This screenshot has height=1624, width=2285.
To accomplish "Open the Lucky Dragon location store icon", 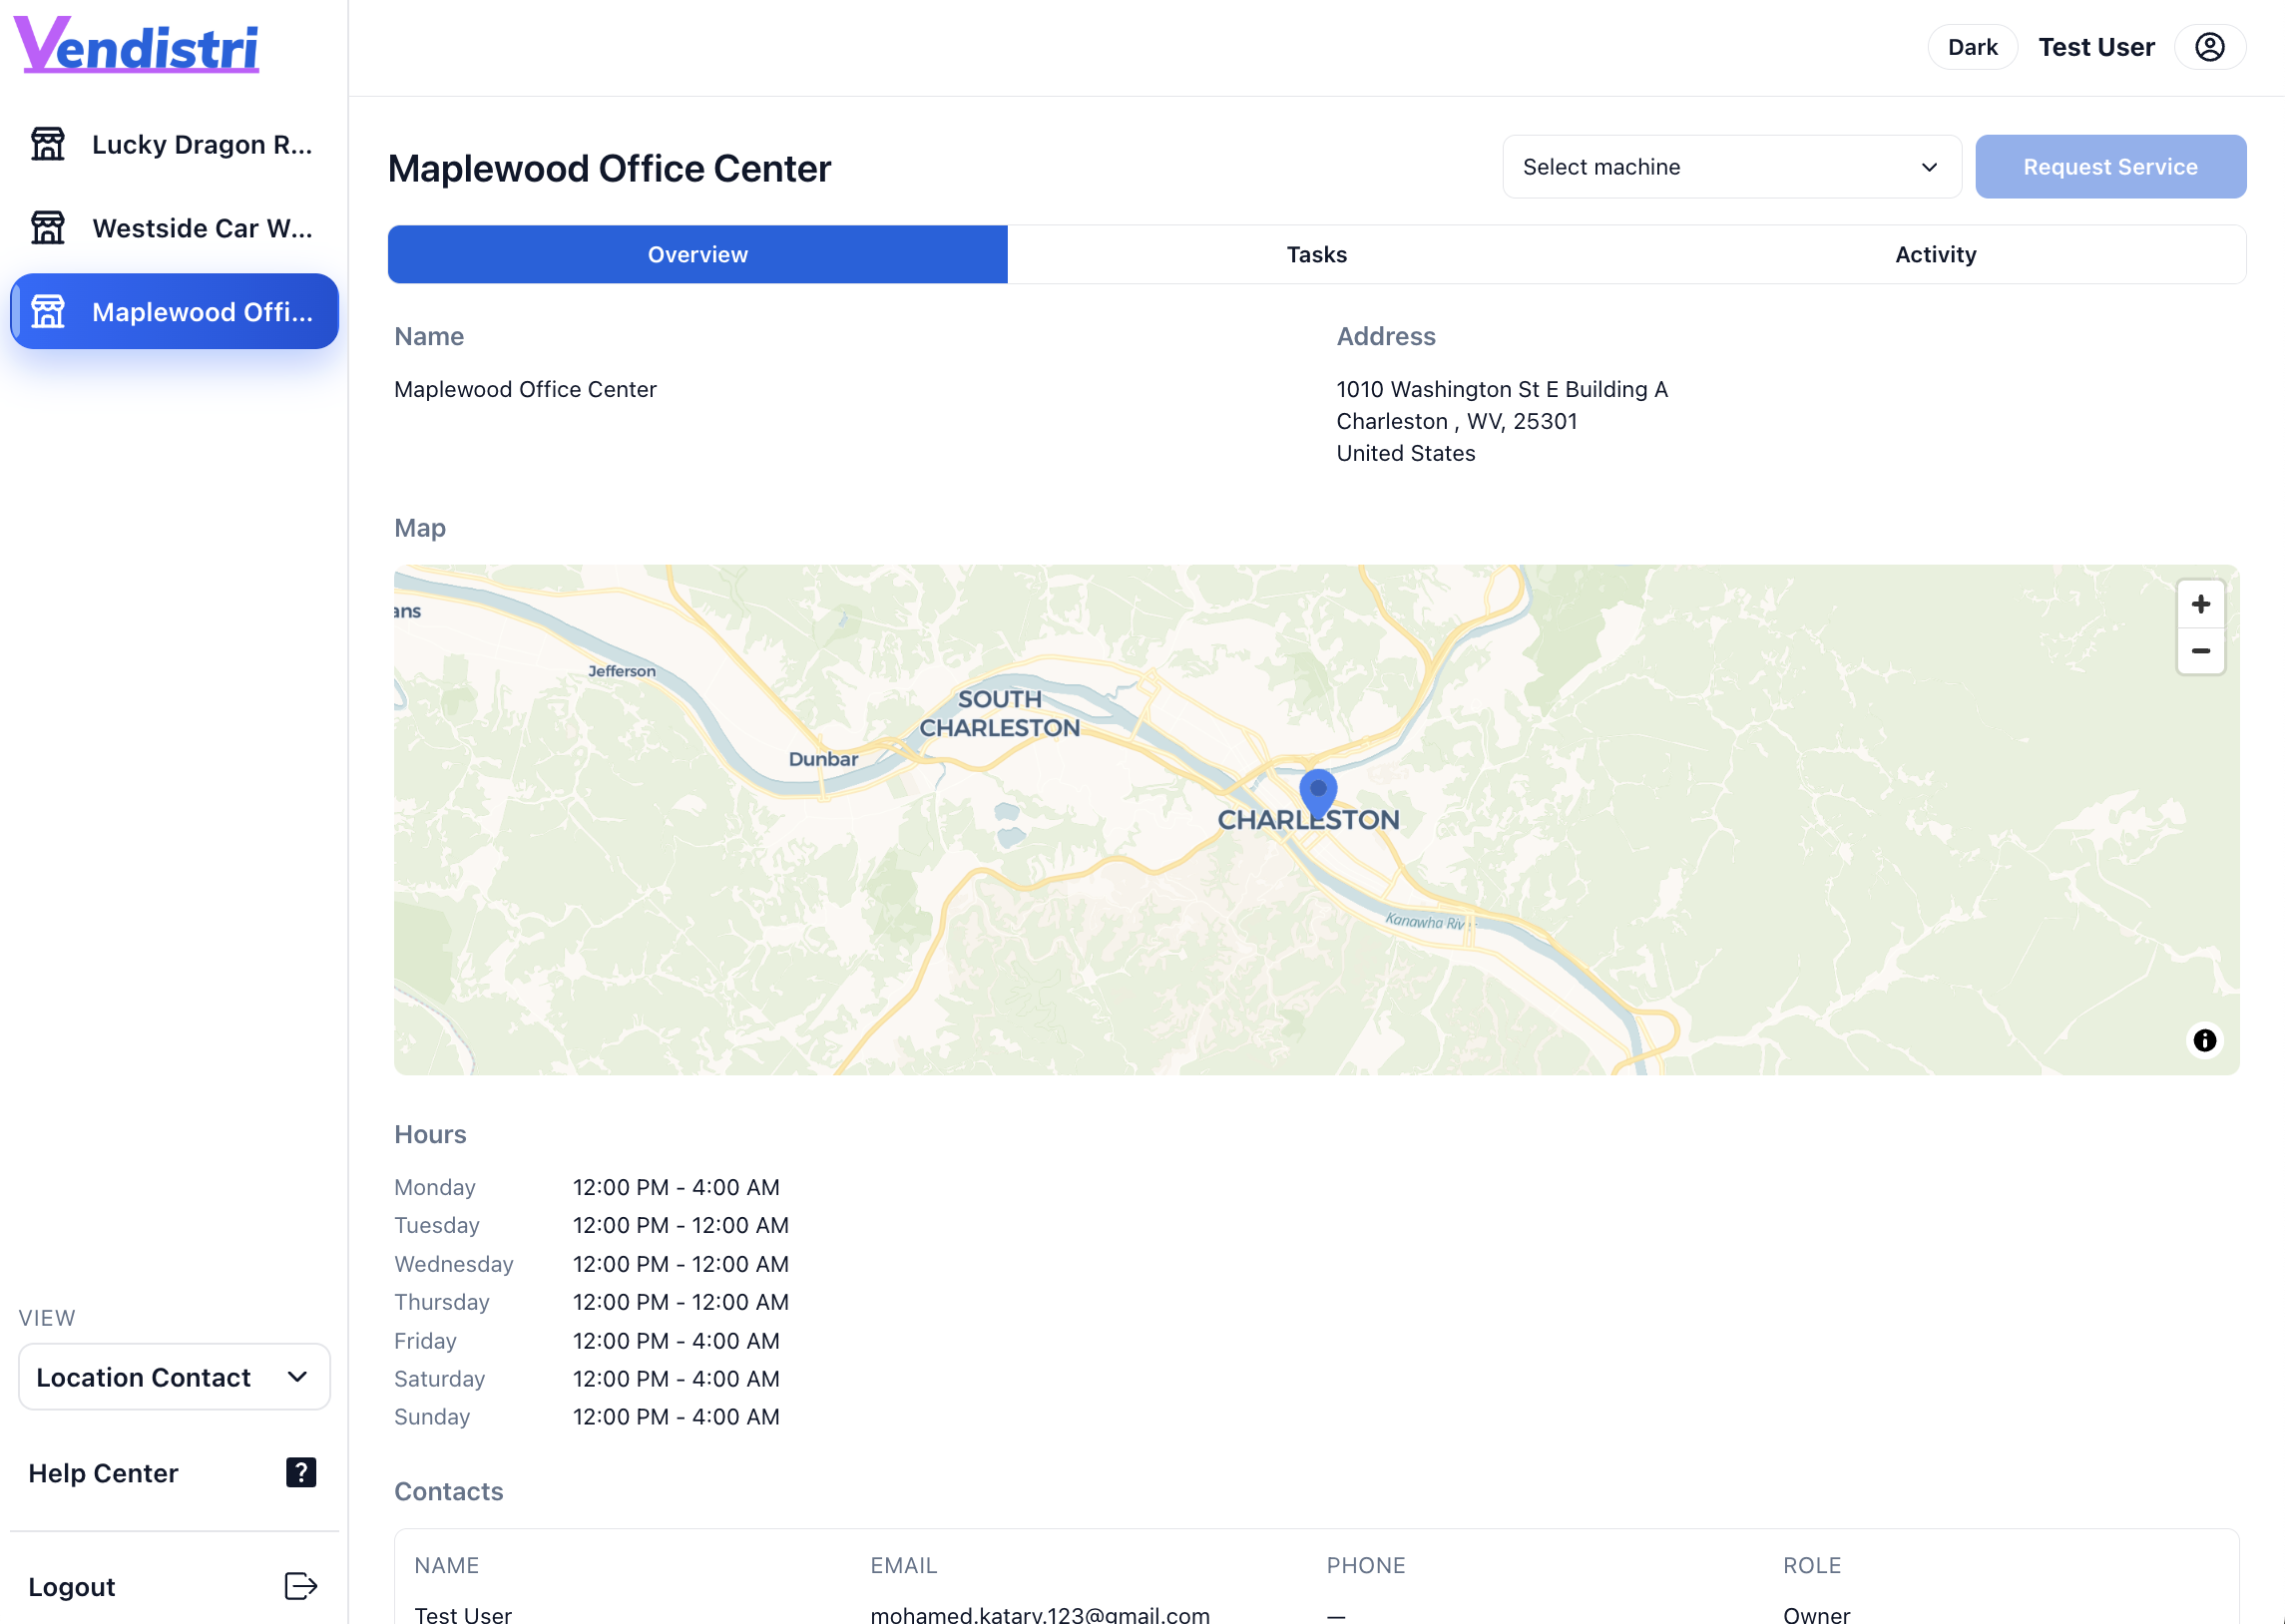I will coord(47,143).
